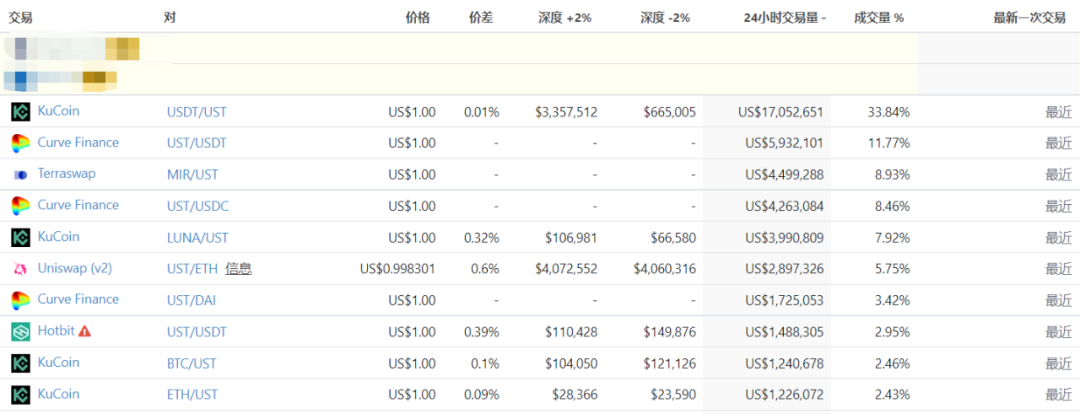Click the Curve Finance logo in UST/DAI row
Screen dimensions: 1080x414
(x=21, y=300)
